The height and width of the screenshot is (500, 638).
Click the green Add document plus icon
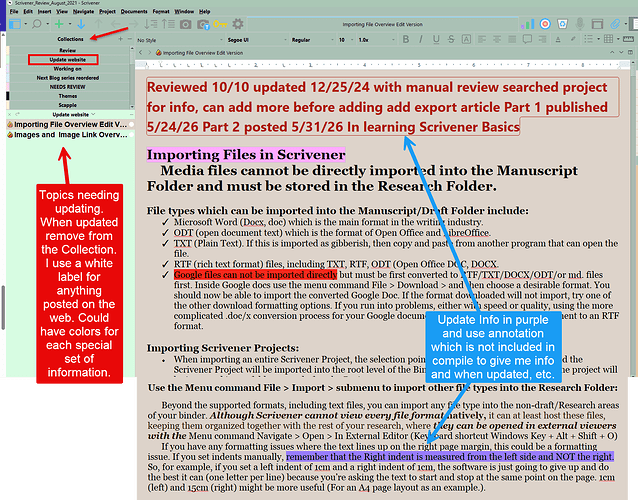(59, 24)
